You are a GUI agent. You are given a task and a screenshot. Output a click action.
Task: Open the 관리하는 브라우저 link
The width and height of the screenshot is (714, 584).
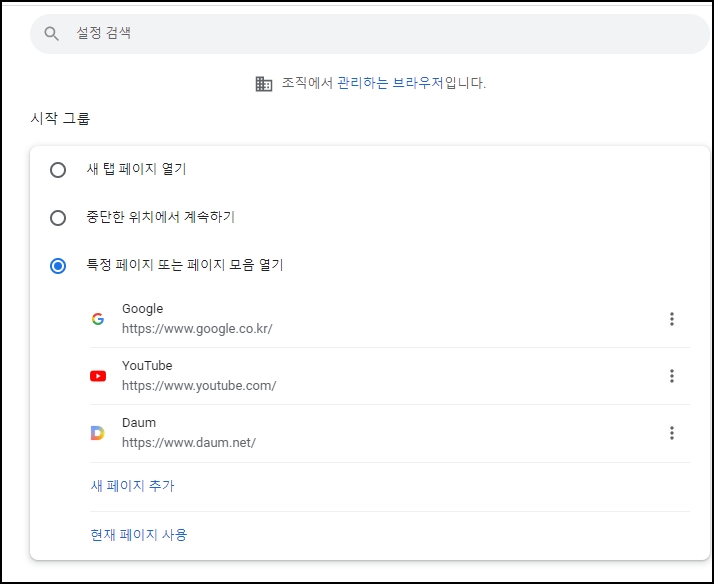390,83
